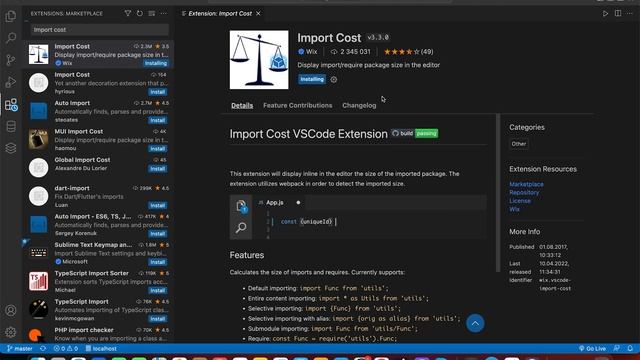Switch to Feature Contributions tab
The width and height of the screenshot is (640, 360).
click(x=298, y=105)
